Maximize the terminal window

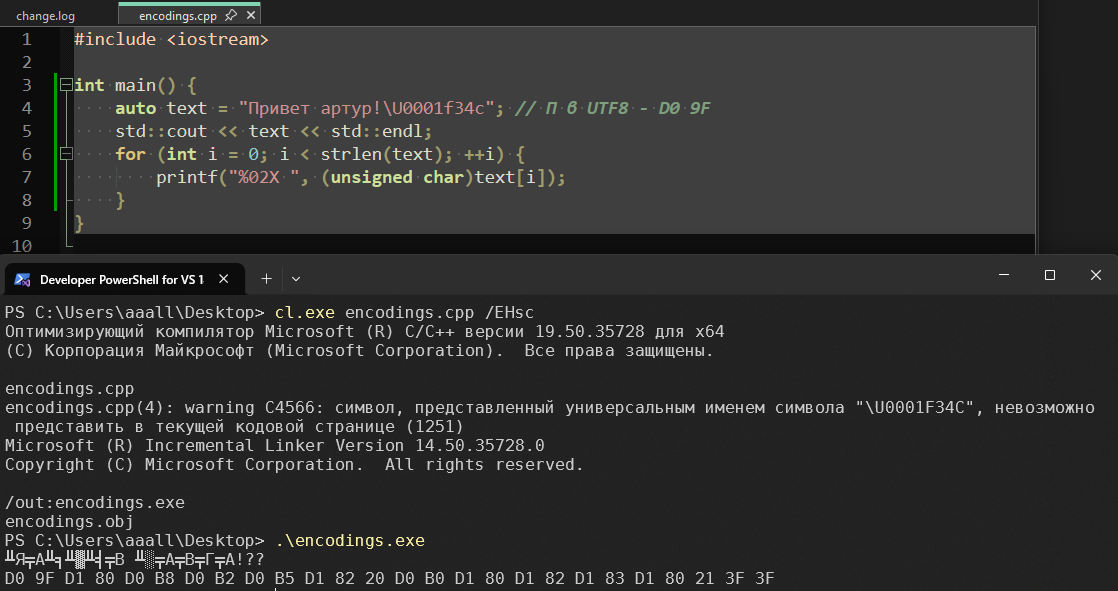pos(1048,275)
